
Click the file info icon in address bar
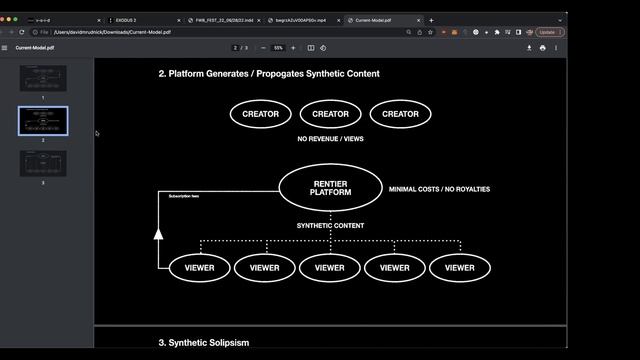tap(35, 32)
